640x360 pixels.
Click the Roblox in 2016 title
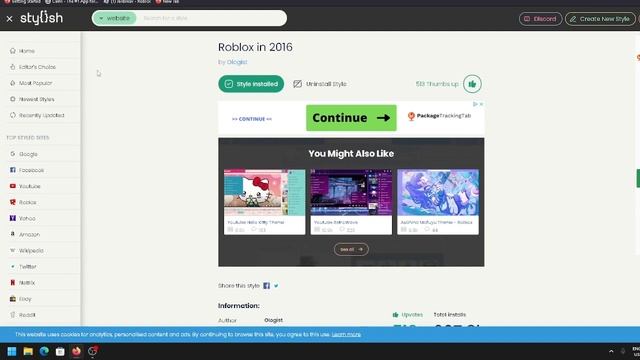(255, 47)
